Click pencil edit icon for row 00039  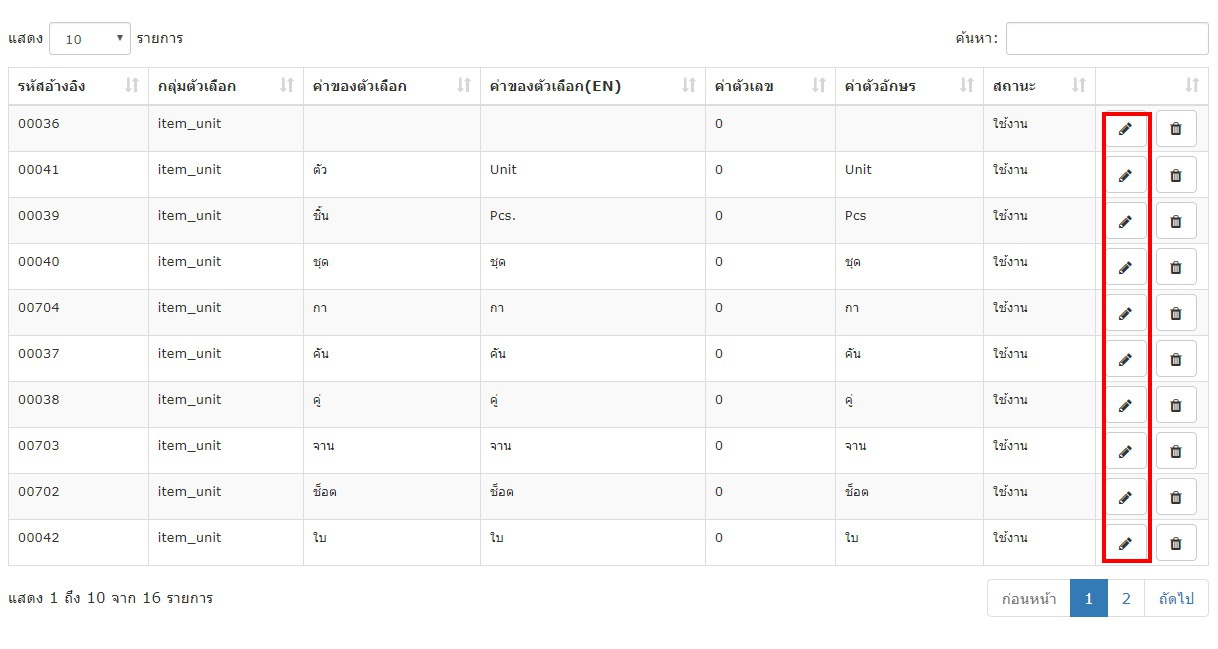1126,221
